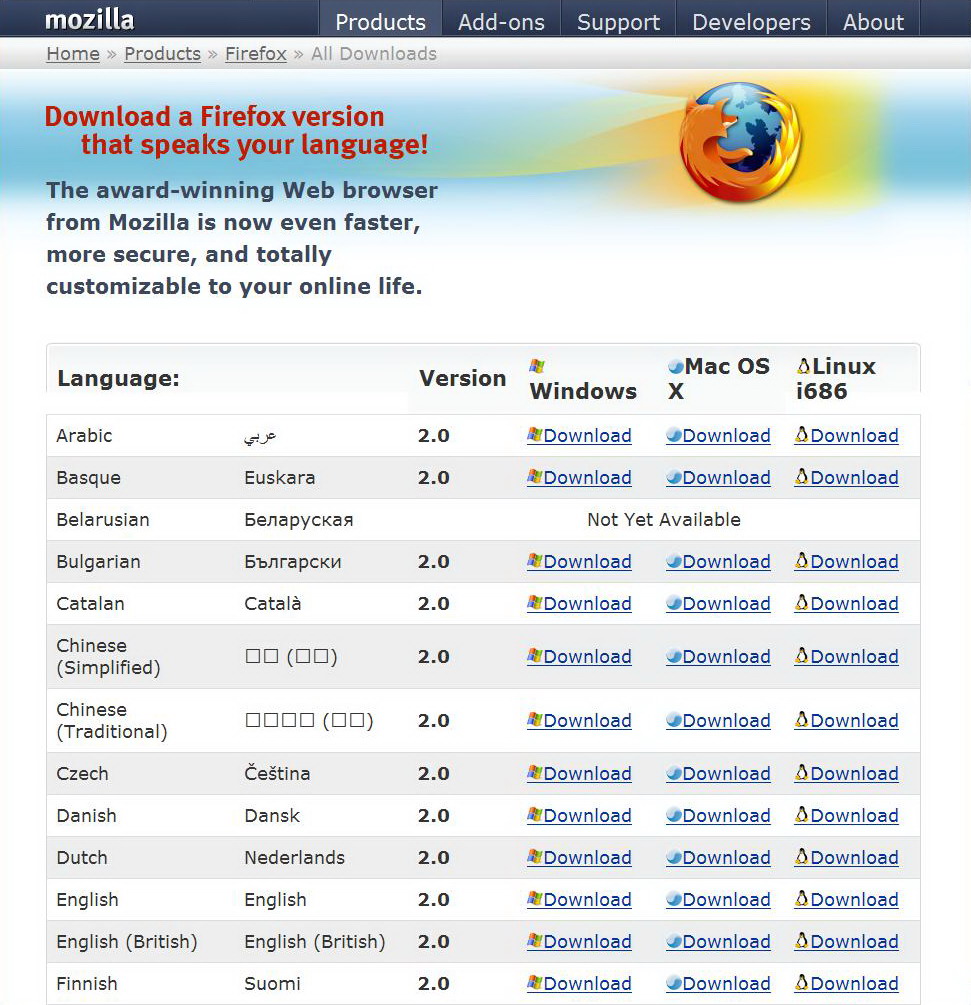Viewport: 971px width, 1005px height.
Task: Click the 'Not Yet Available' text
Action: tap(664, 519)
